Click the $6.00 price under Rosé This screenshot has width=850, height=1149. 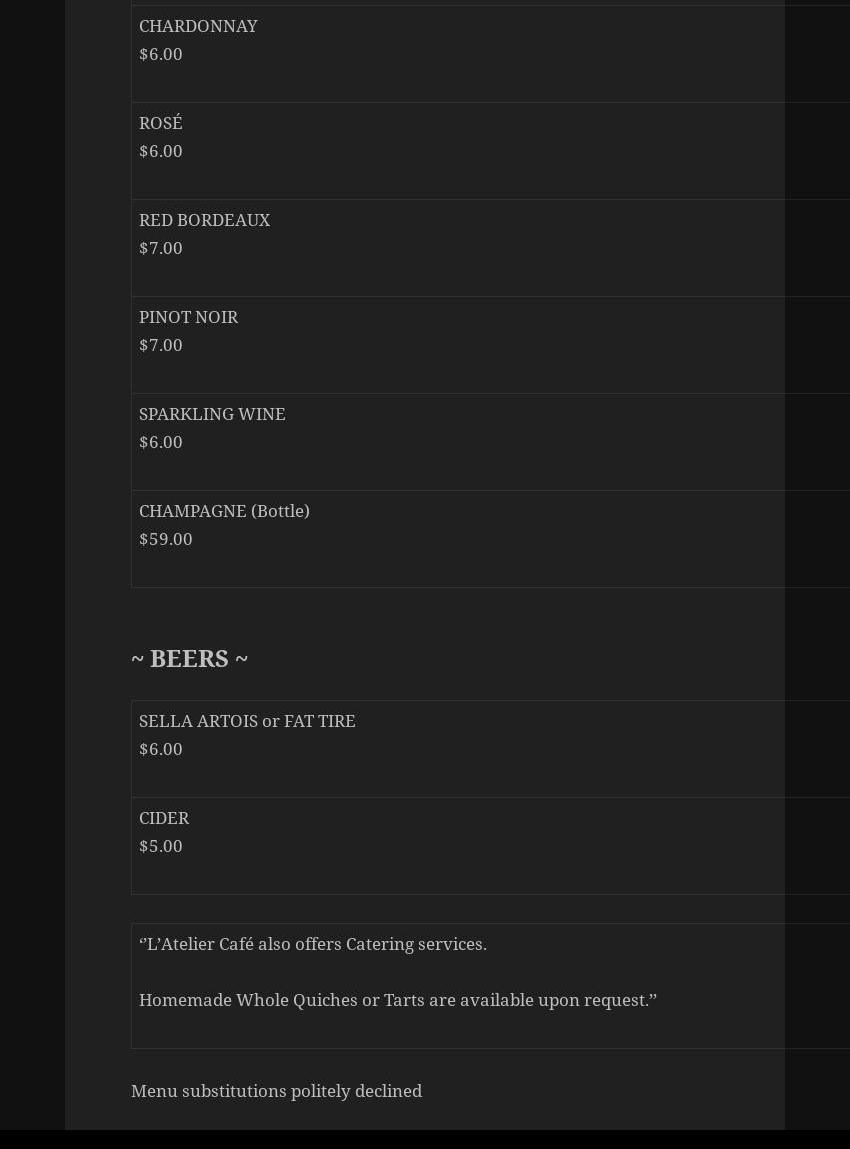[161, 152]
